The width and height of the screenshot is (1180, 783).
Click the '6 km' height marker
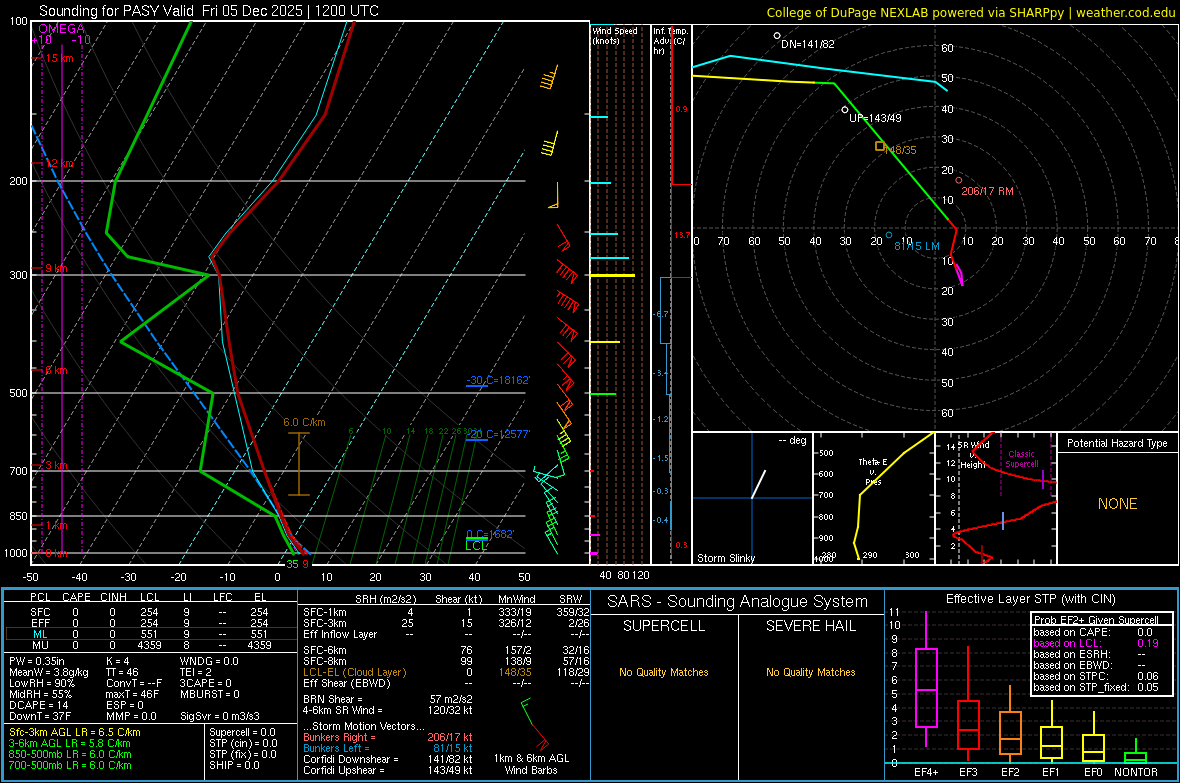(56, 370)
